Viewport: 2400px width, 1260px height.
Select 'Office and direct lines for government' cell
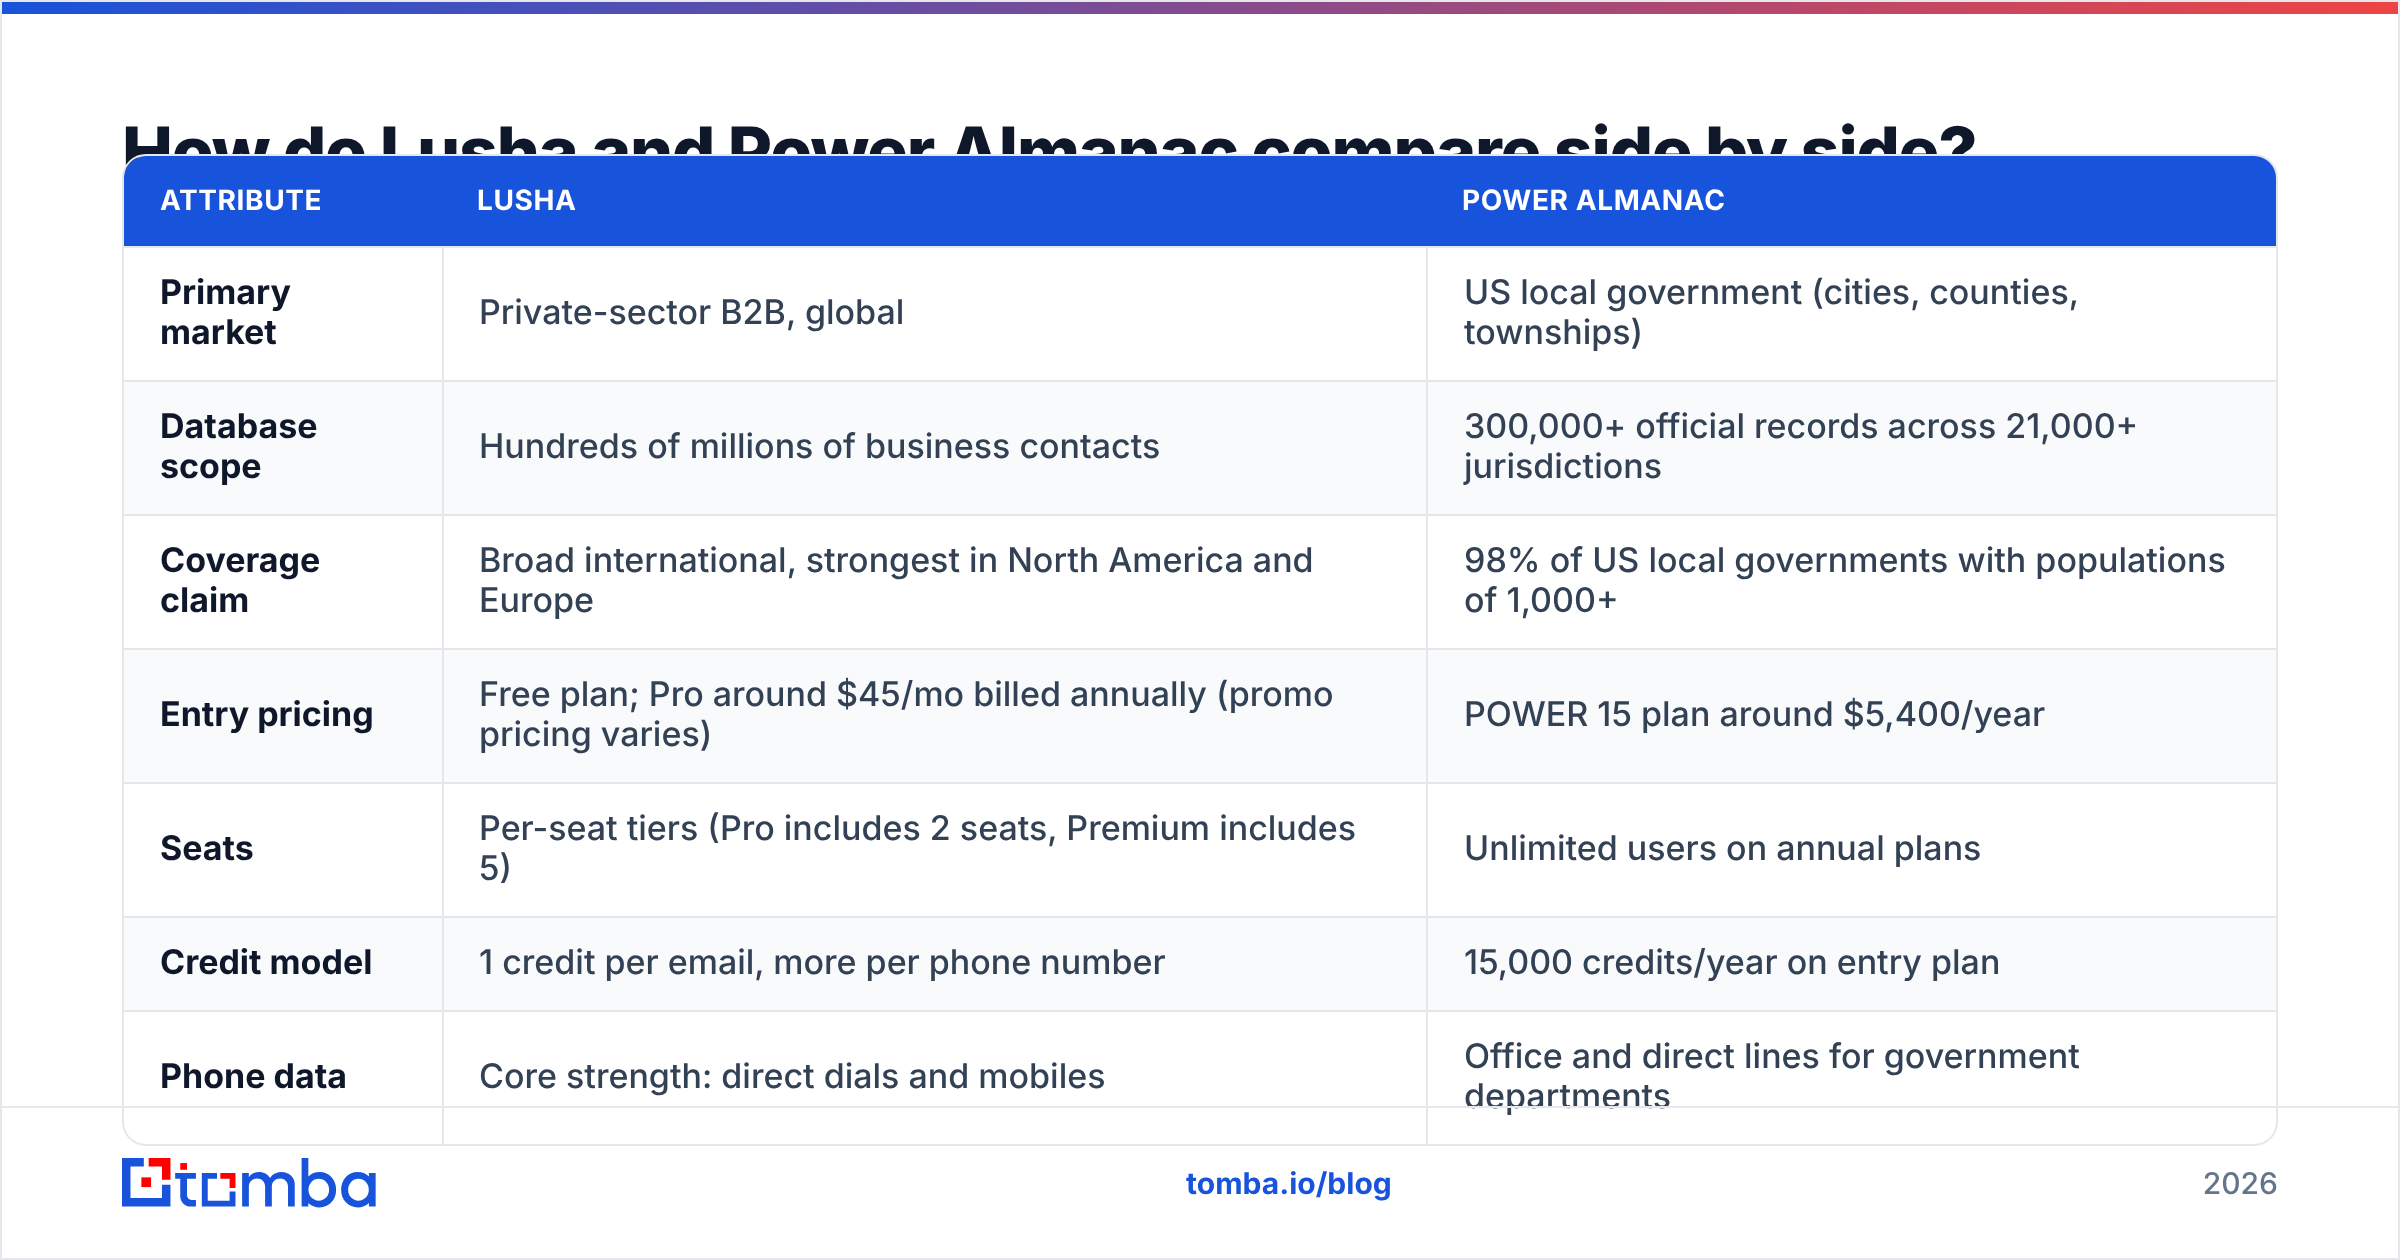tap(1851, 1076)
